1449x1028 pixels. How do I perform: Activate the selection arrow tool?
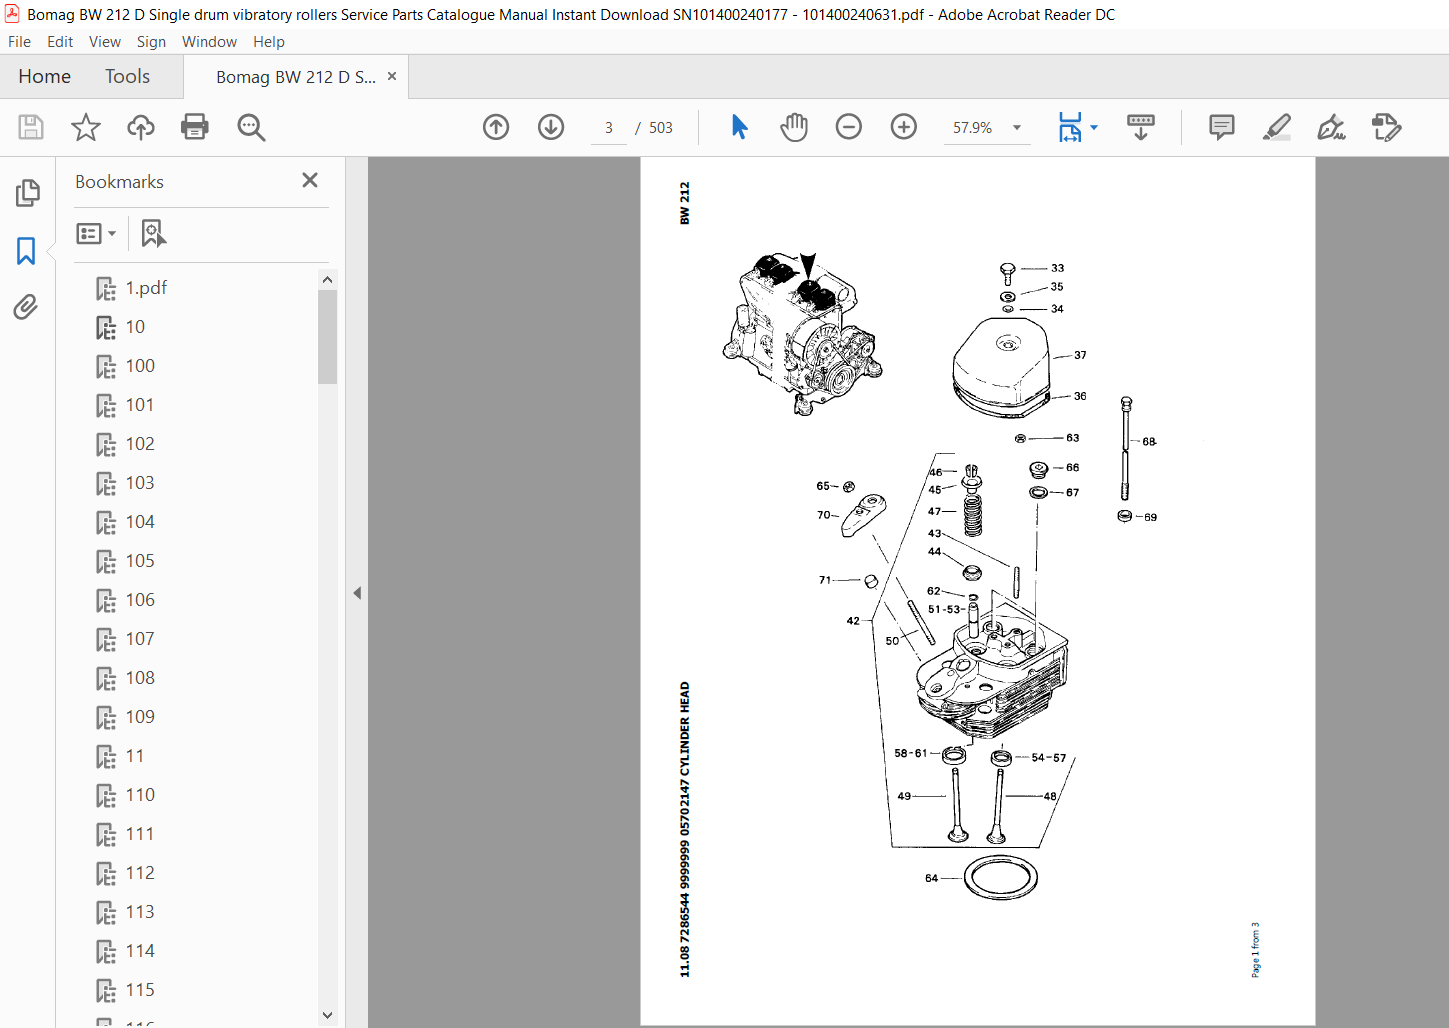coord(739,127)
